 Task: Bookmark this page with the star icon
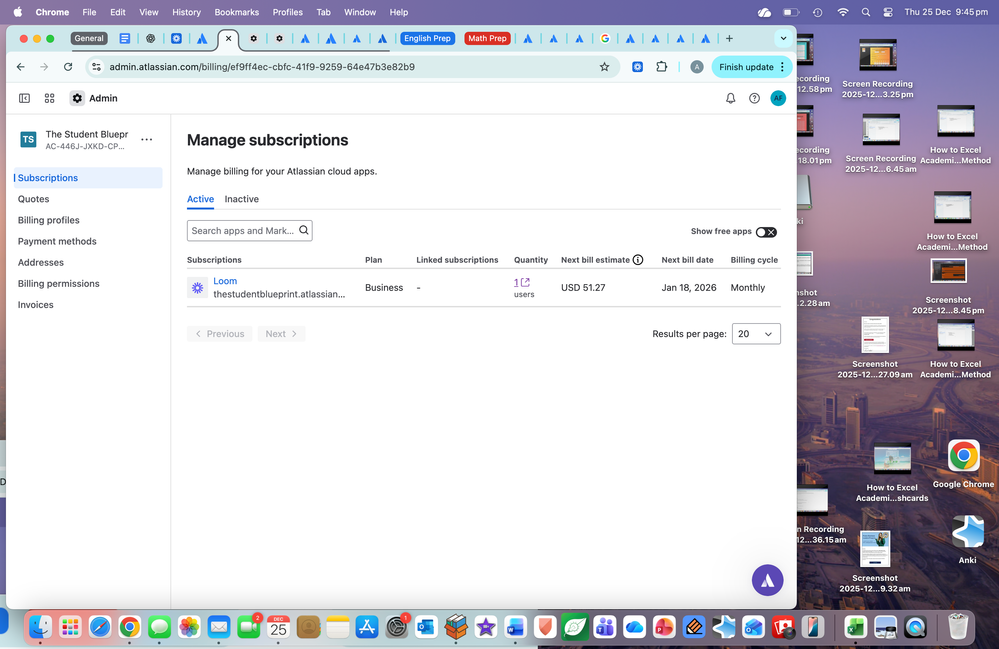(604, 67)
